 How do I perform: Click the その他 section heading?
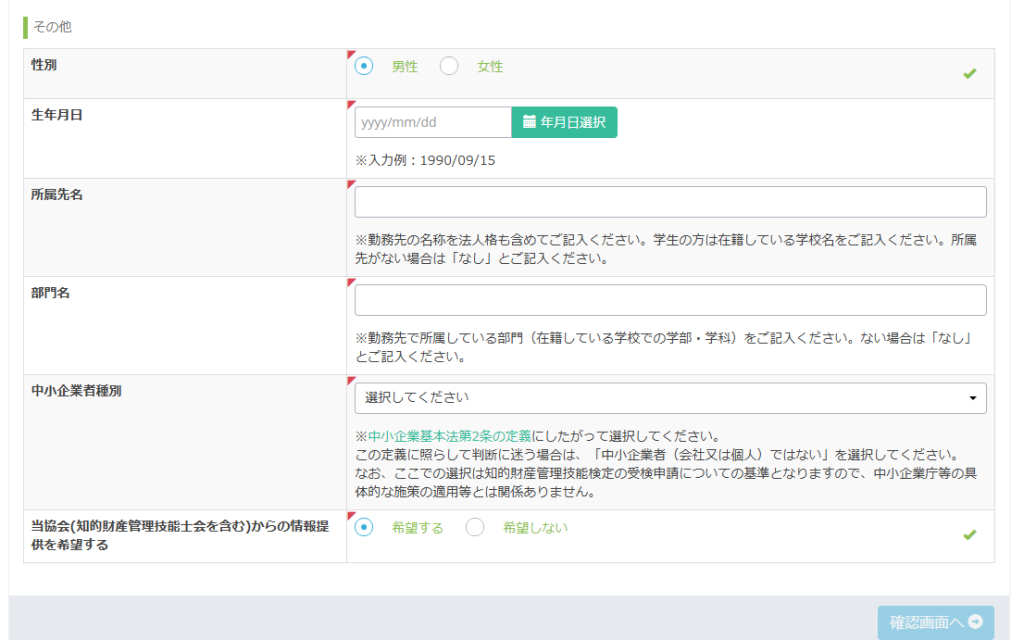pyautogui.click(x=52, y=27)
